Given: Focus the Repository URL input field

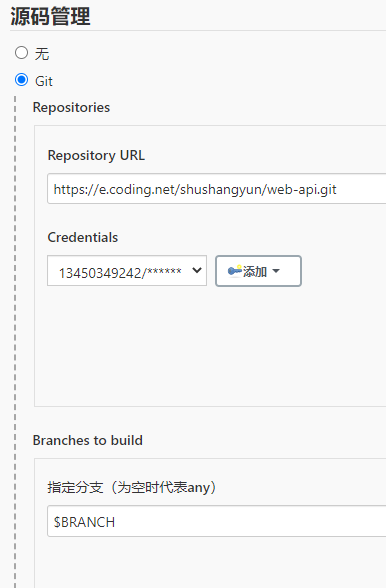Looking at the screenshot, I should click(216, 189).
